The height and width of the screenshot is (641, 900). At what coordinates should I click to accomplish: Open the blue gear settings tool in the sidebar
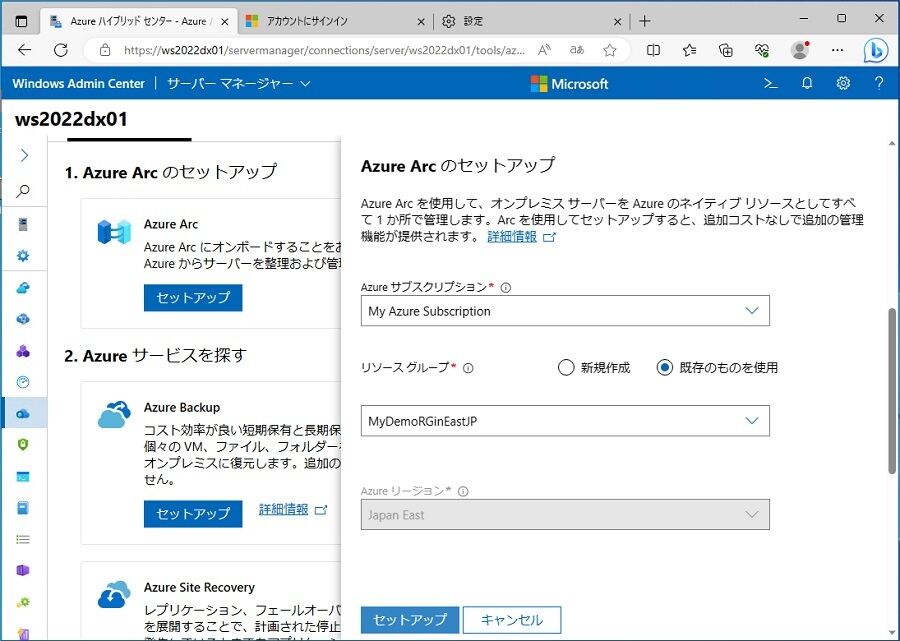(x=23, y=255)
